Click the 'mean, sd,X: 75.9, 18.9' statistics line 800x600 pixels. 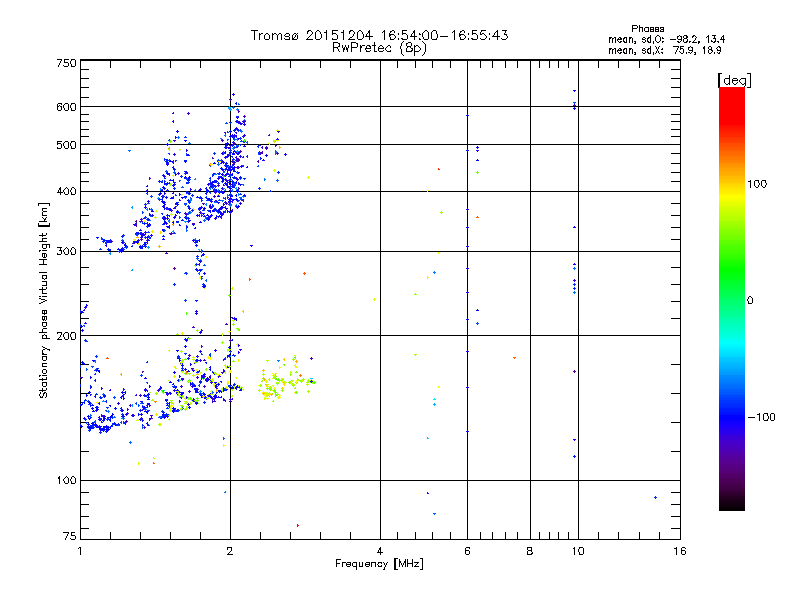click(x=664, y=50)
